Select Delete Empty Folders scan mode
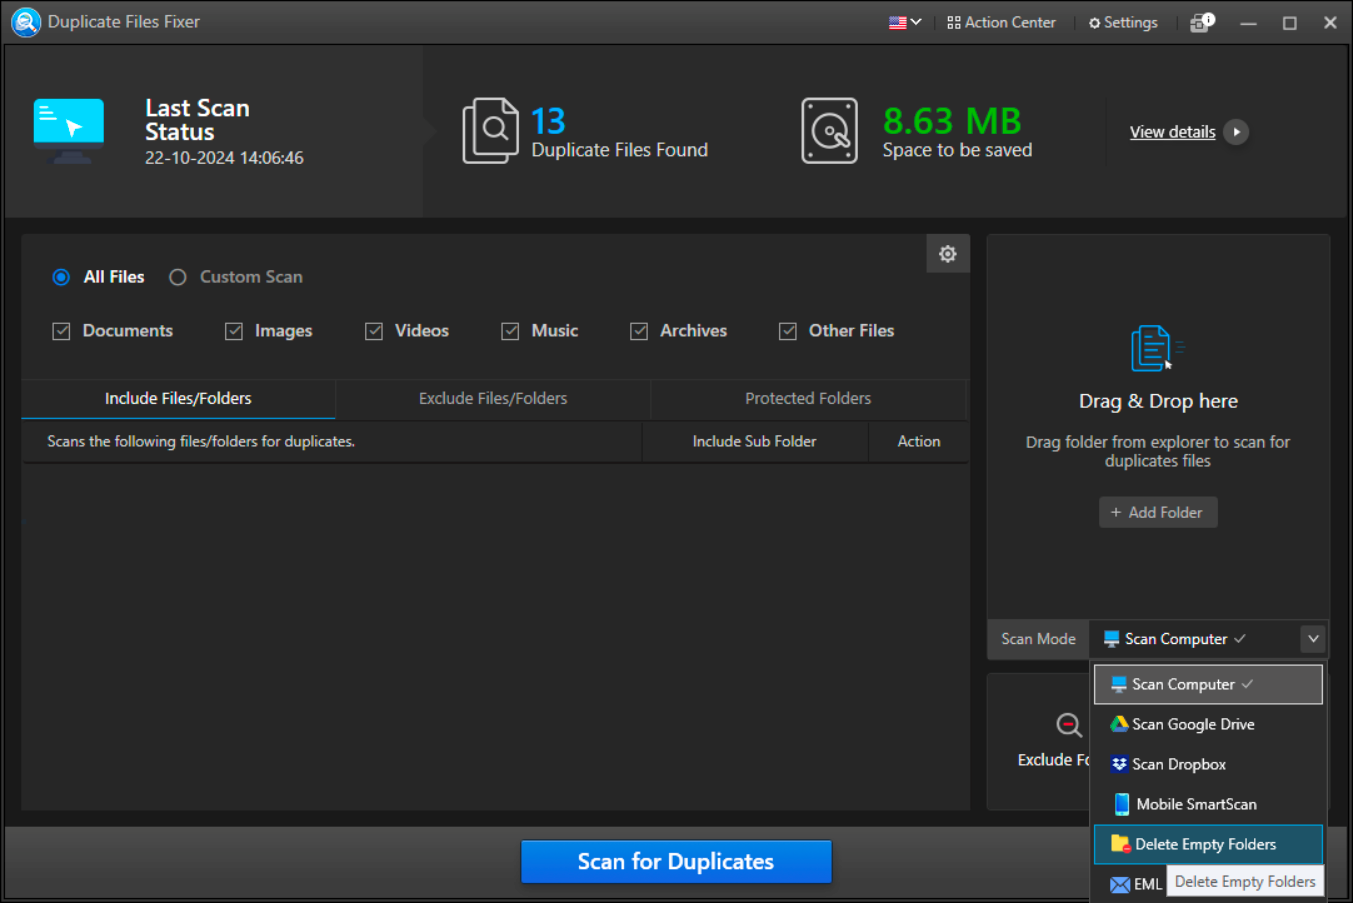This screenshot has height=903, width=1353. pos(1205,844)
